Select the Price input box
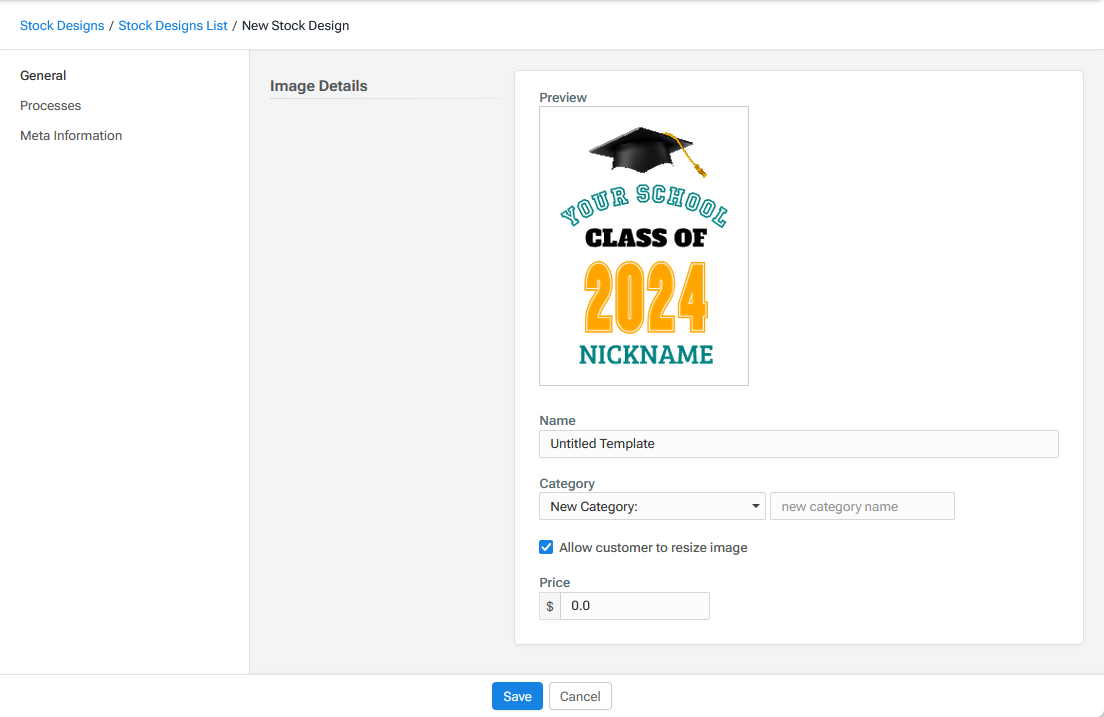The height and width of the screenshot is (717, 1104). coord(634,606)
